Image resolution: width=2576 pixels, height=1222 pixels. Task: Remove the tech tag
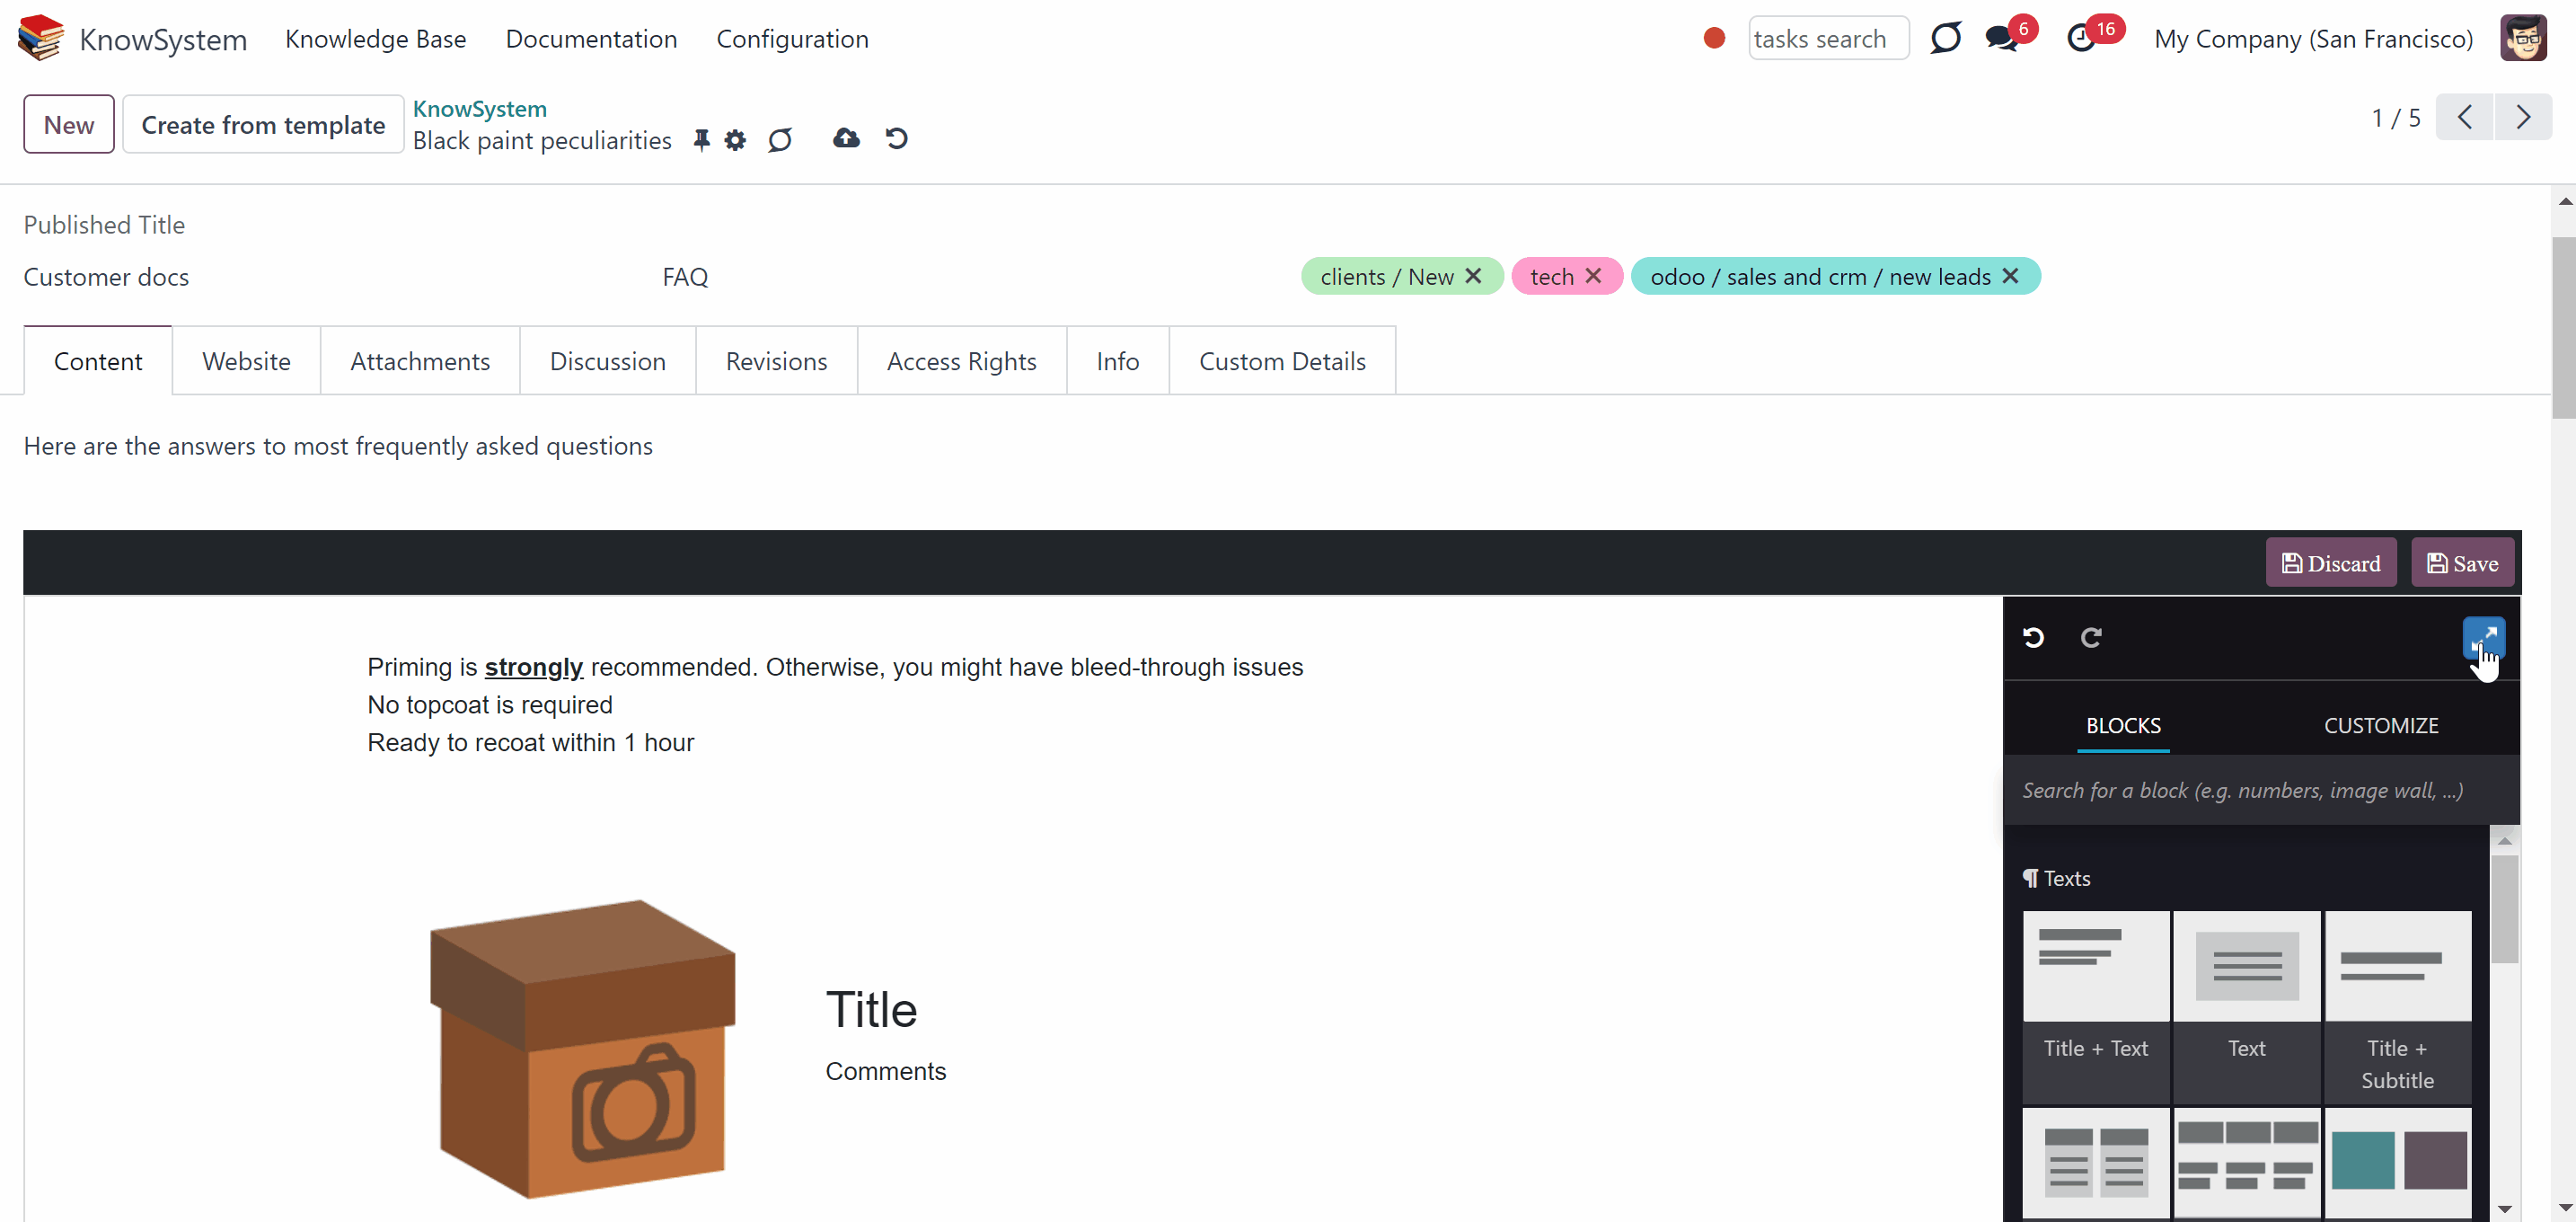tap(1593, 276)
